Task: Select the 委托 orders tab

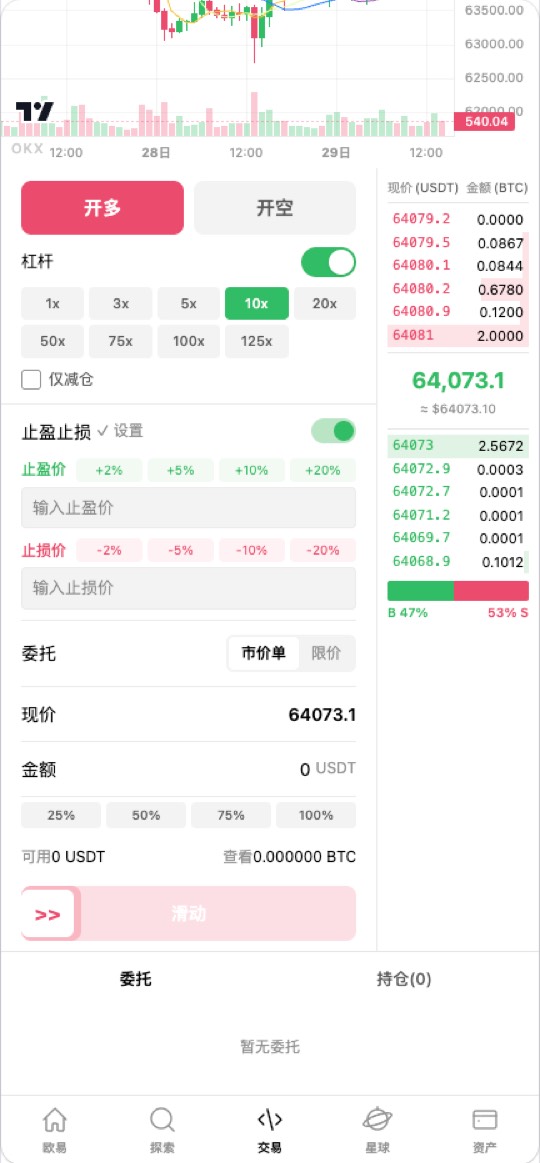Action: point(136,979)
